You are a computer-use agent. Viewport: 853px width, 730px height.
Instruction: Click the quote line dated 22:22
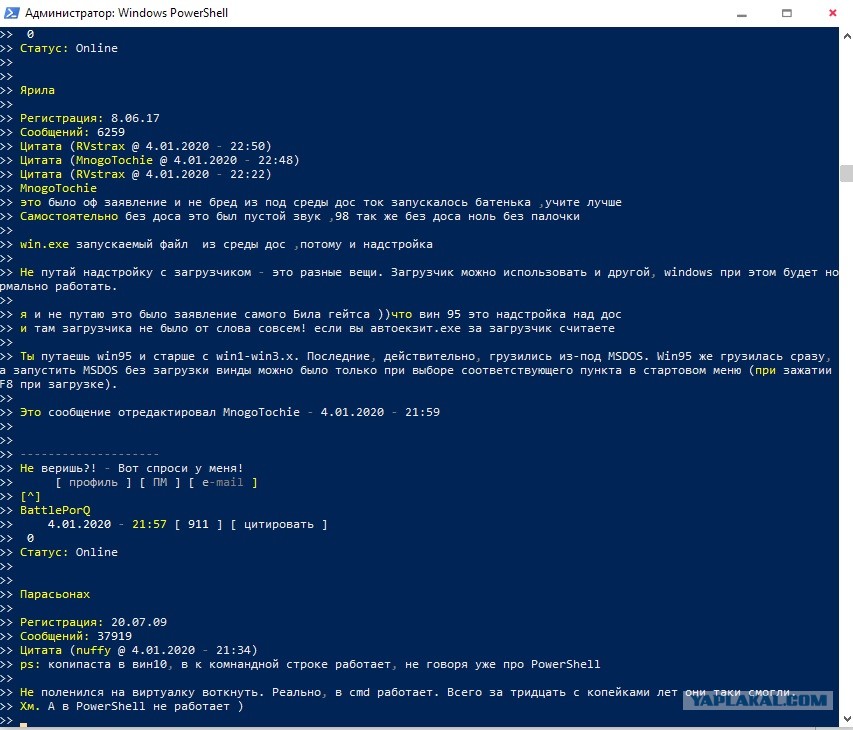click(x=146, y=174)
